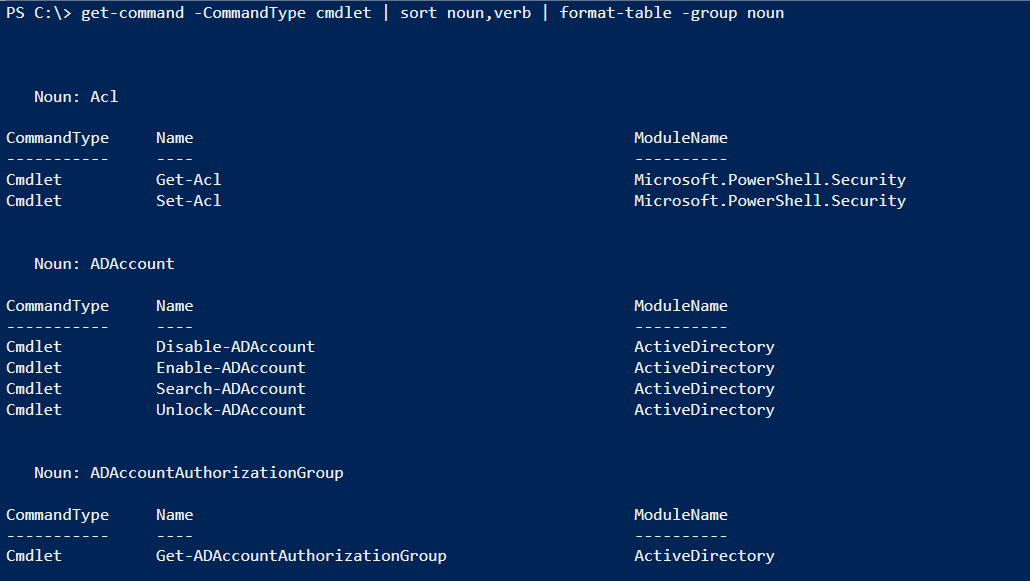
Task: Click CommandType header under Noun: ADAccount
Action: [58, 306]
